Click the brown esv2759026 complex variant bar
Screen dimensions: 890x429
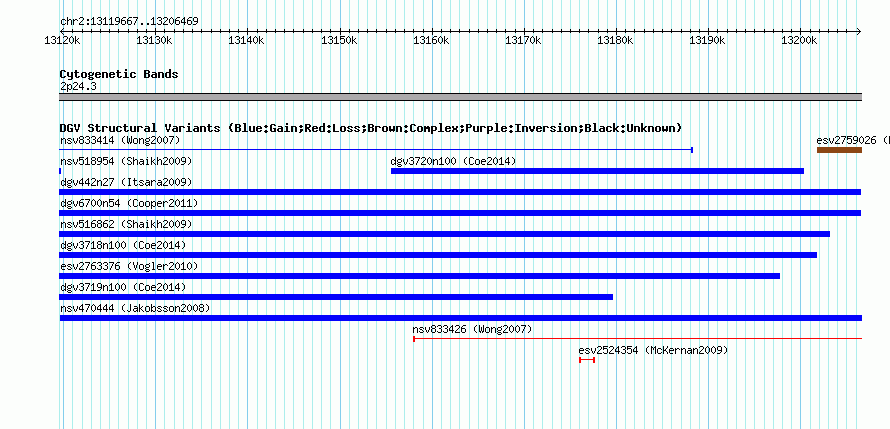[839, 150]
